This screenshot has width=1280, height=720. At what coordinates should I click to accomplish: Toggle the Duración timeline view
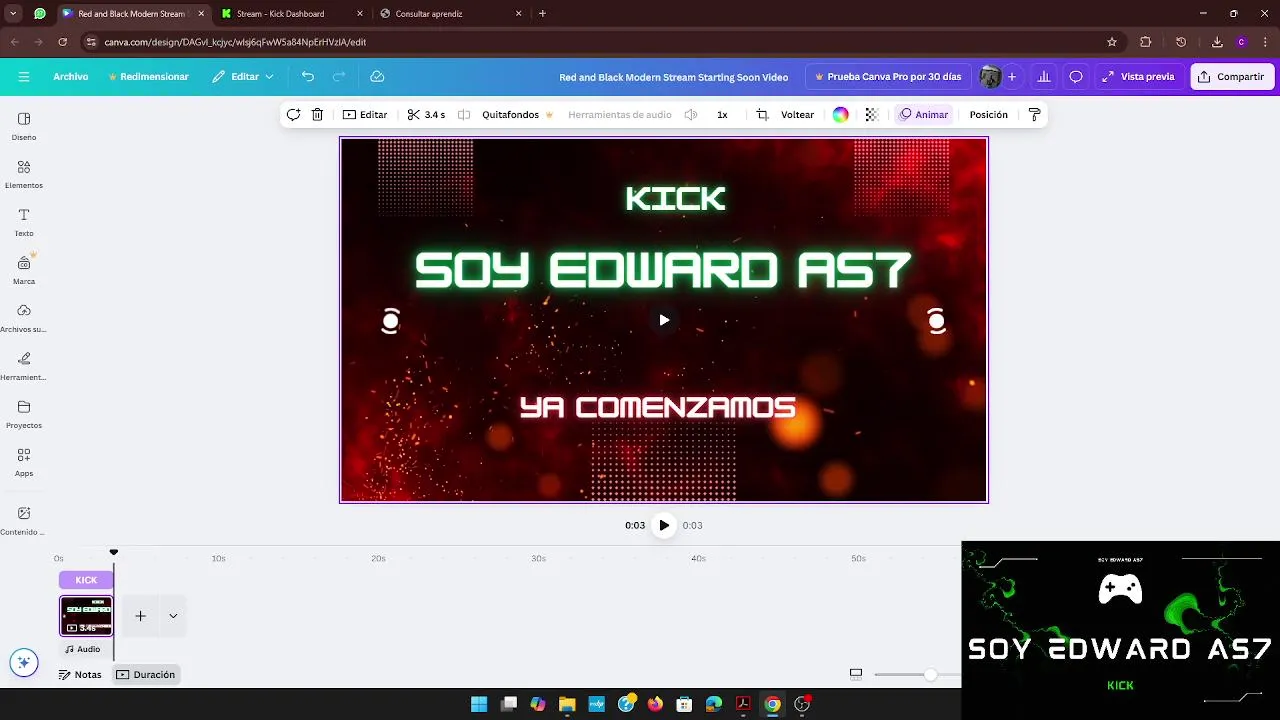[145, 675]
